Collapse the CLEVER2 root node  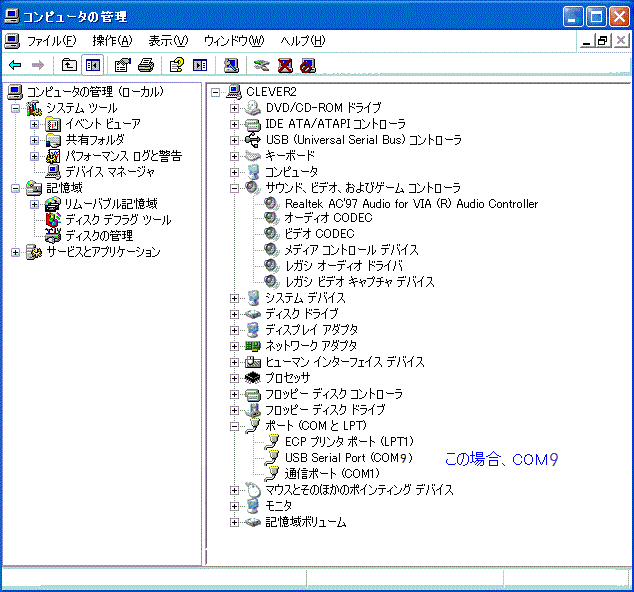click(x=216, y=93)
